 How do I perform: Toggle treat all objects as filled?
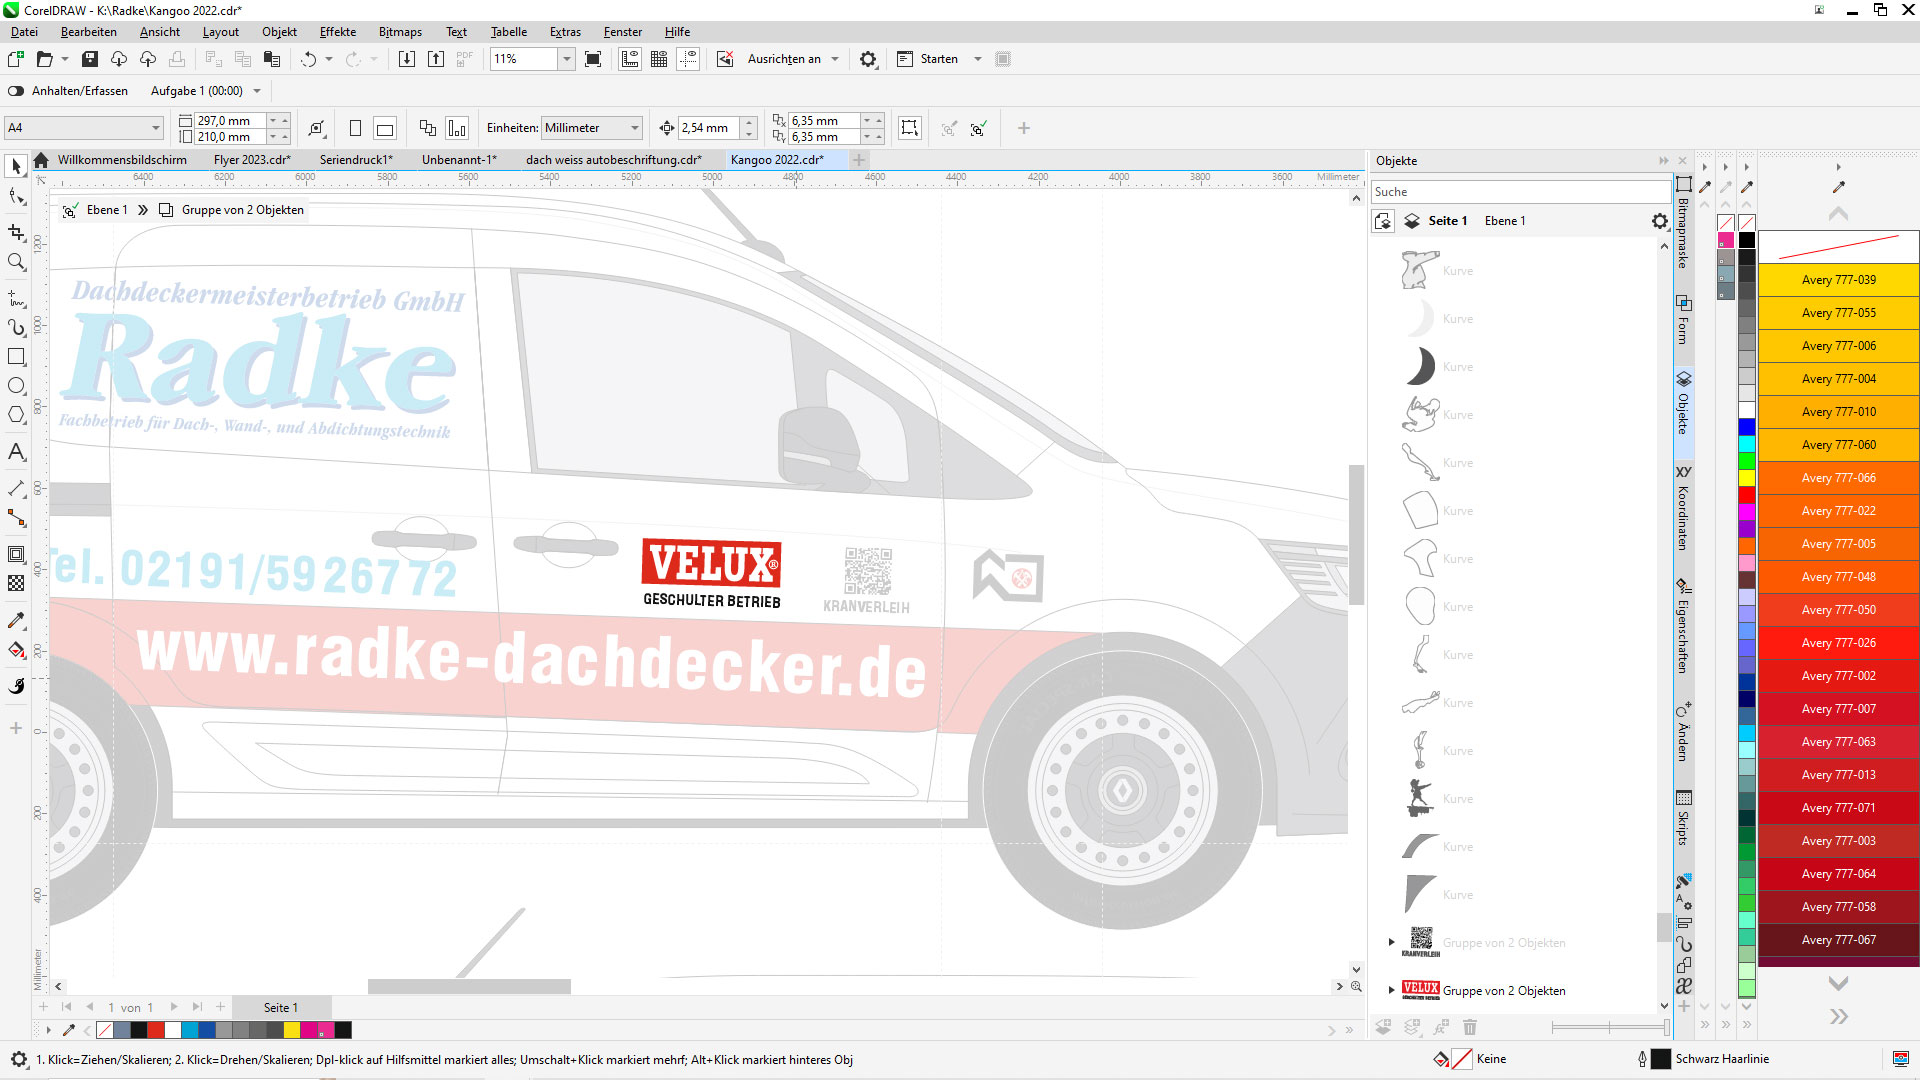(x=910, y=128)
